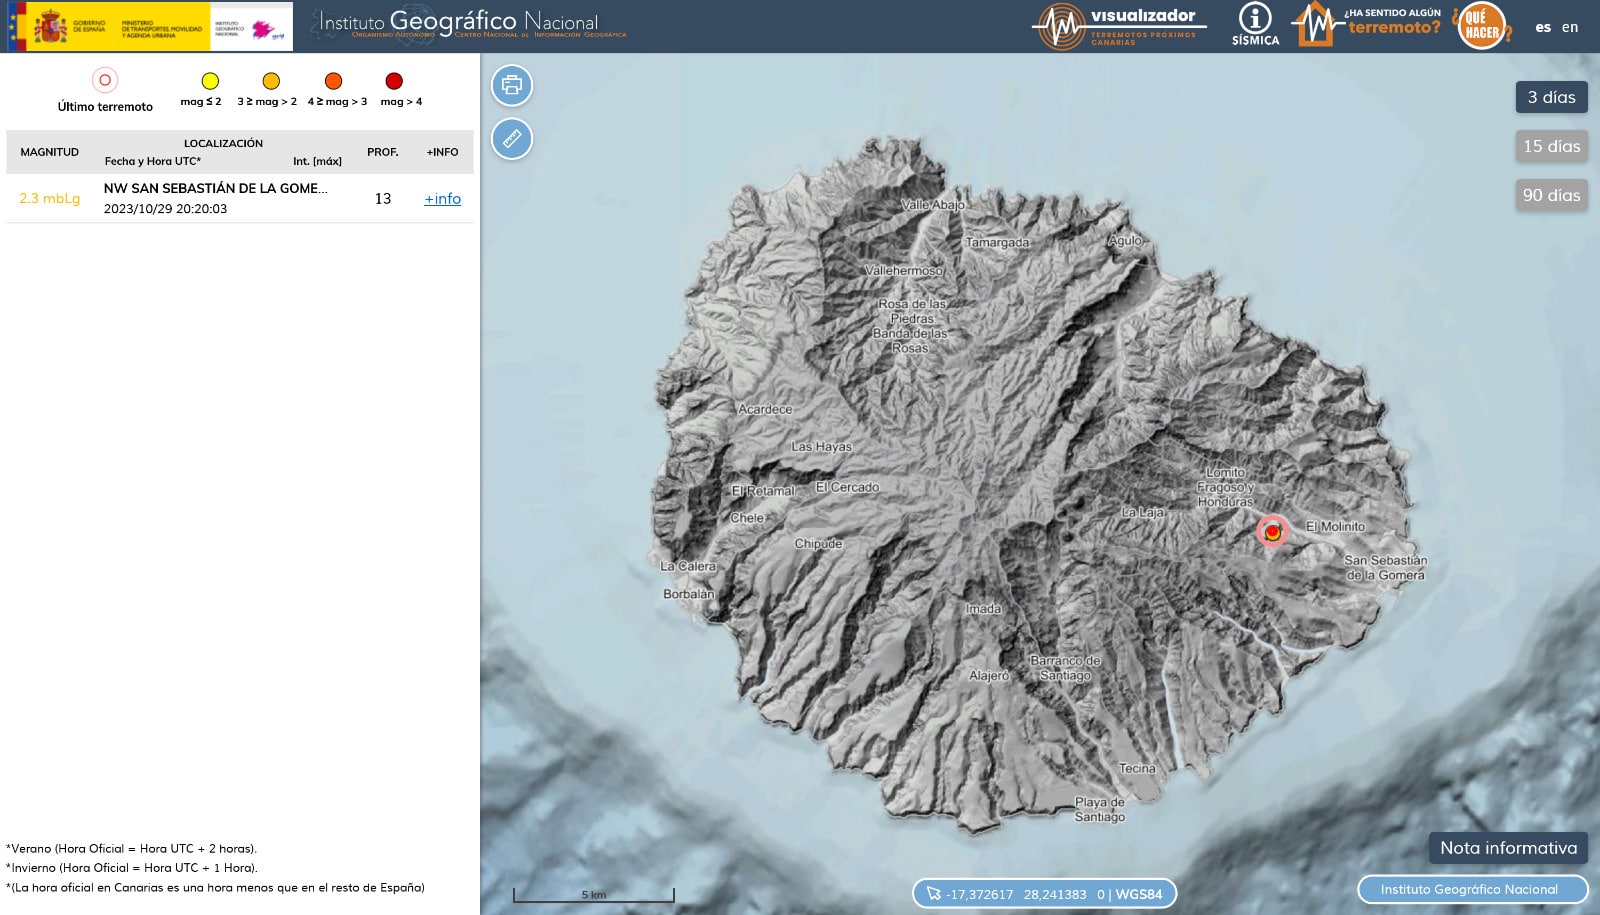Select the NW San Sebastián de la Gomera row

[240, 198]
